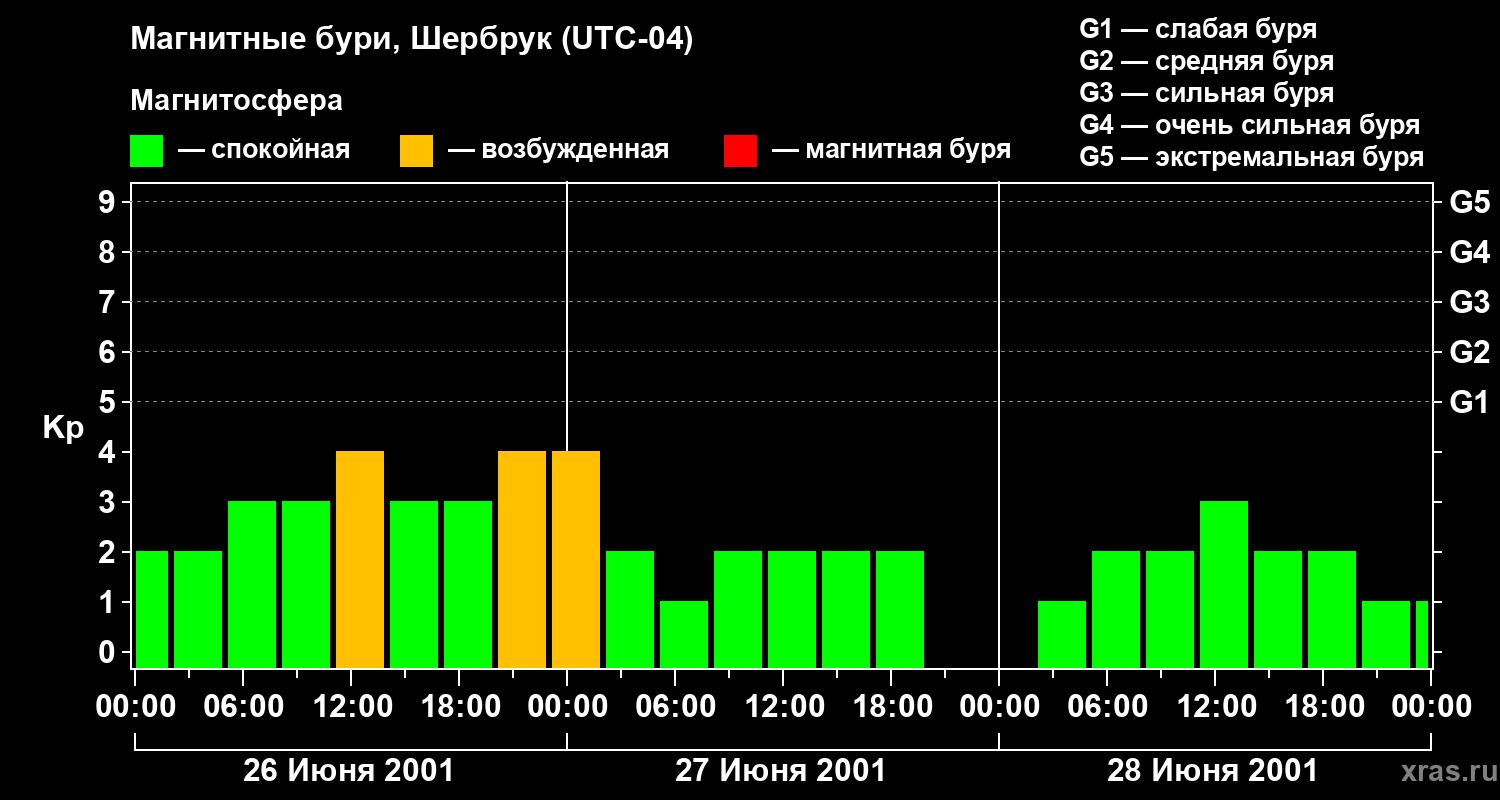Pick the green Kp 3 bar over 12:00 on 28 June
The height and width of the screenshot is (800, 1500).
tap(1224, 584)
